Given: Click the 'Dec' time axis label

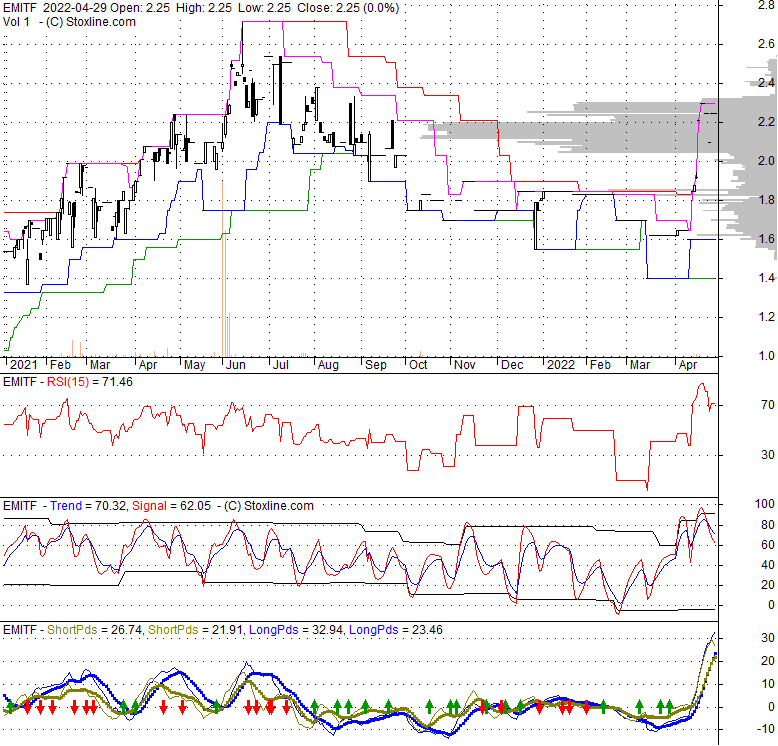Looking at the screenshot, I should (512, 365).
